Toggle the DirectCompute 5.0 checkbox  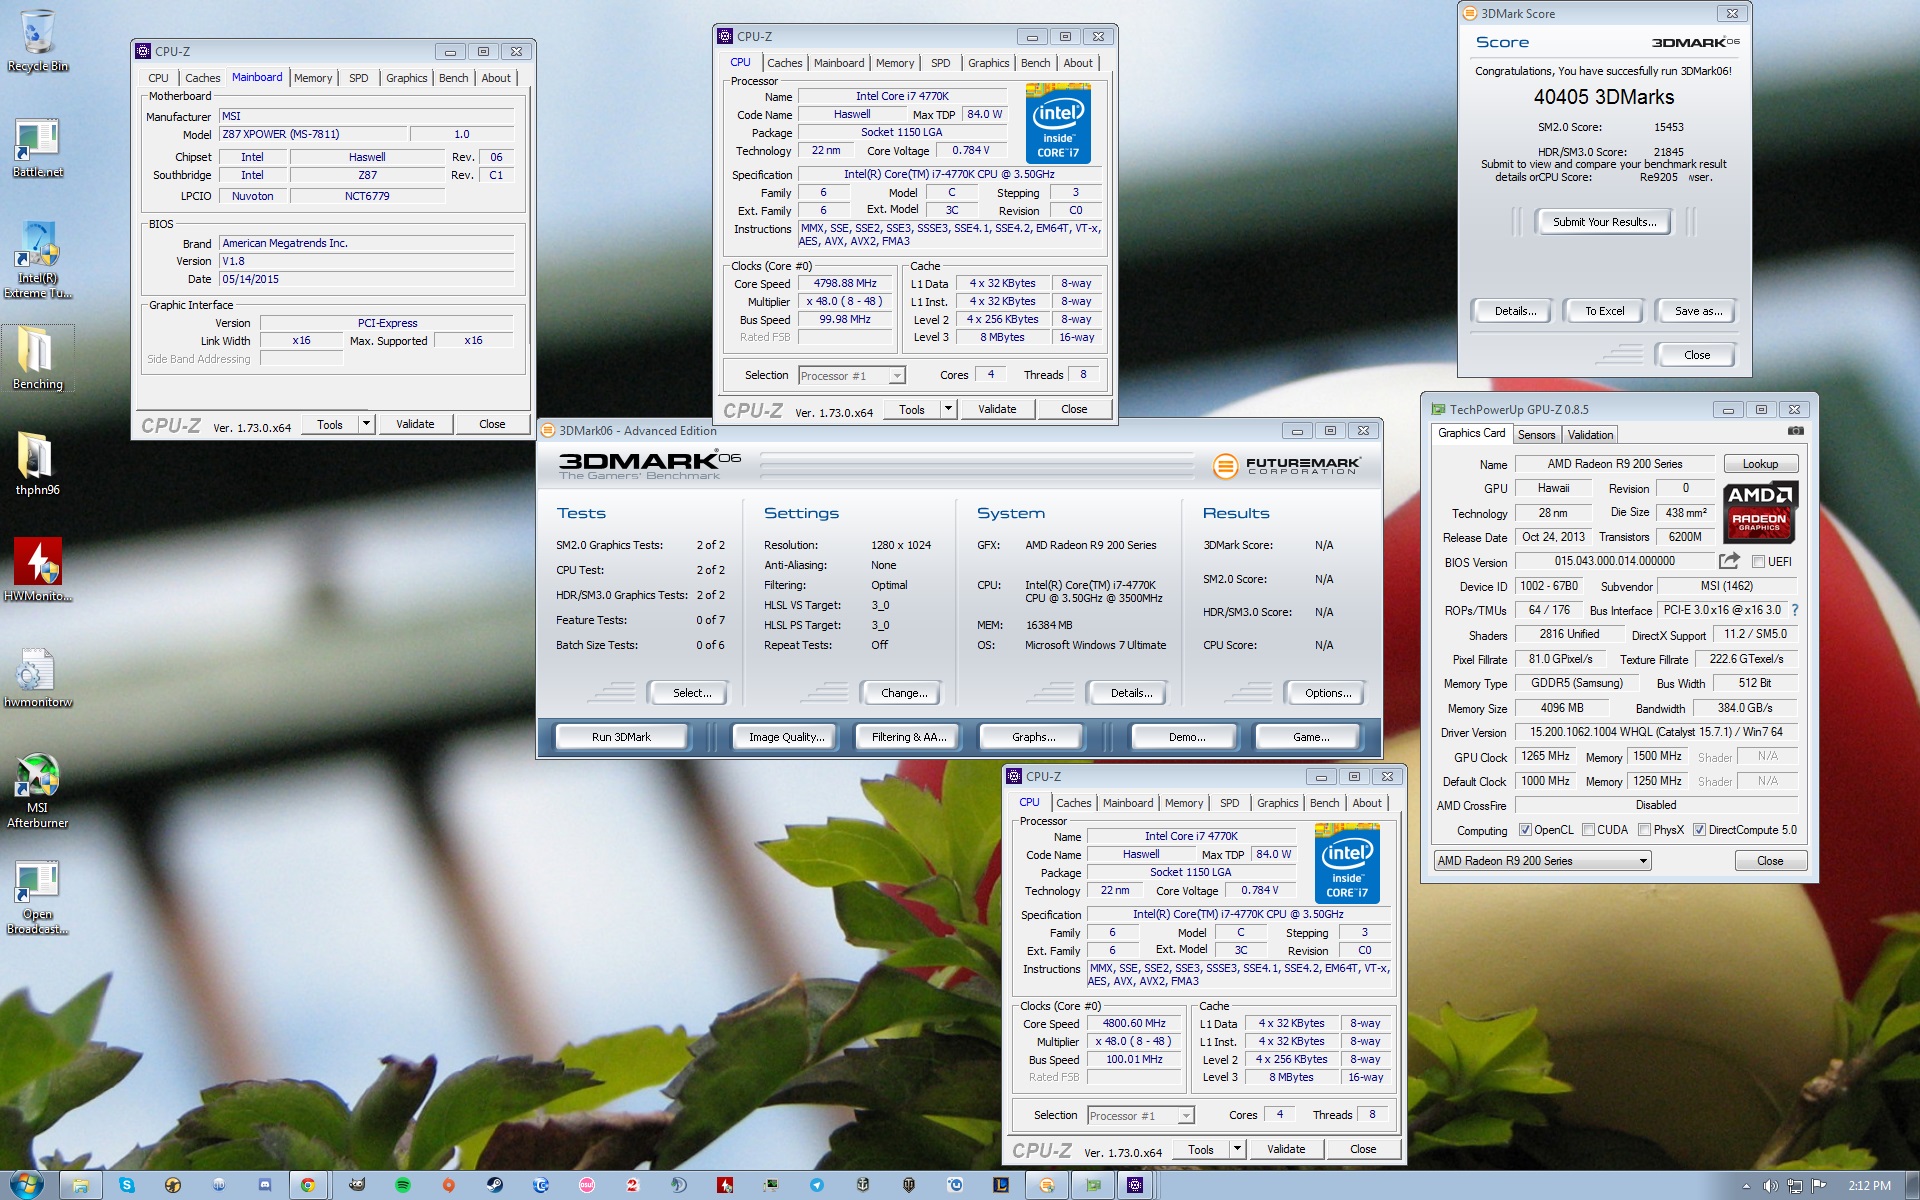1699,830
